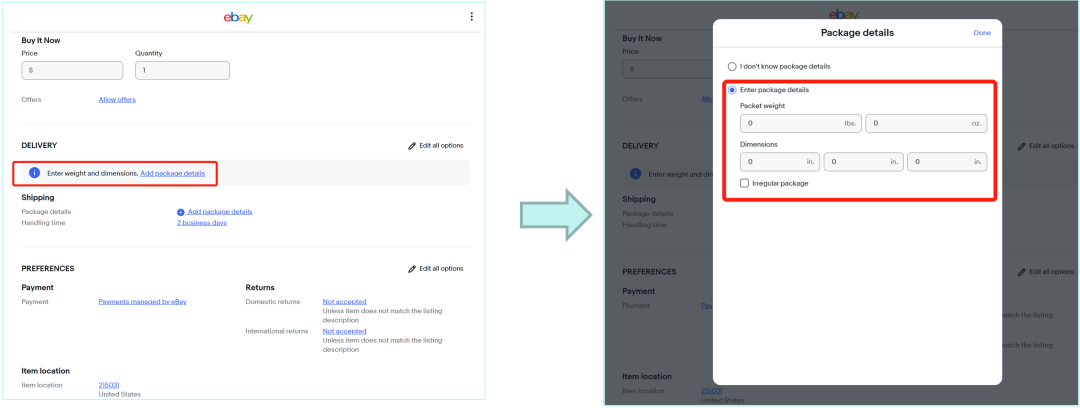Check the Irregular package checkbox
This screenshot has height=408, width=1080.
(x=745, y=183)
